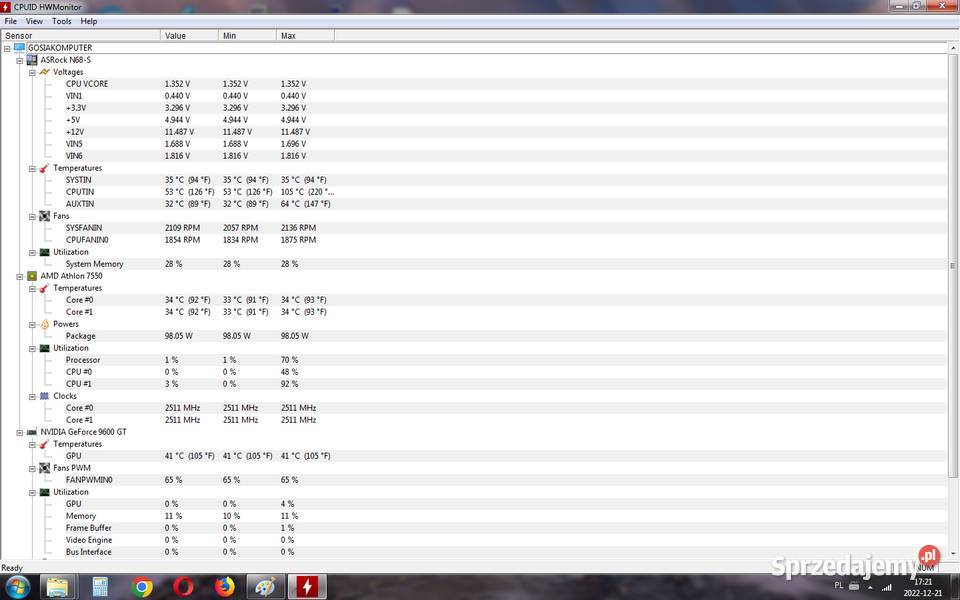Viewport: 960px width, 600px height.
Task: Click the scroll down arrow
Action: coord(953,554)
